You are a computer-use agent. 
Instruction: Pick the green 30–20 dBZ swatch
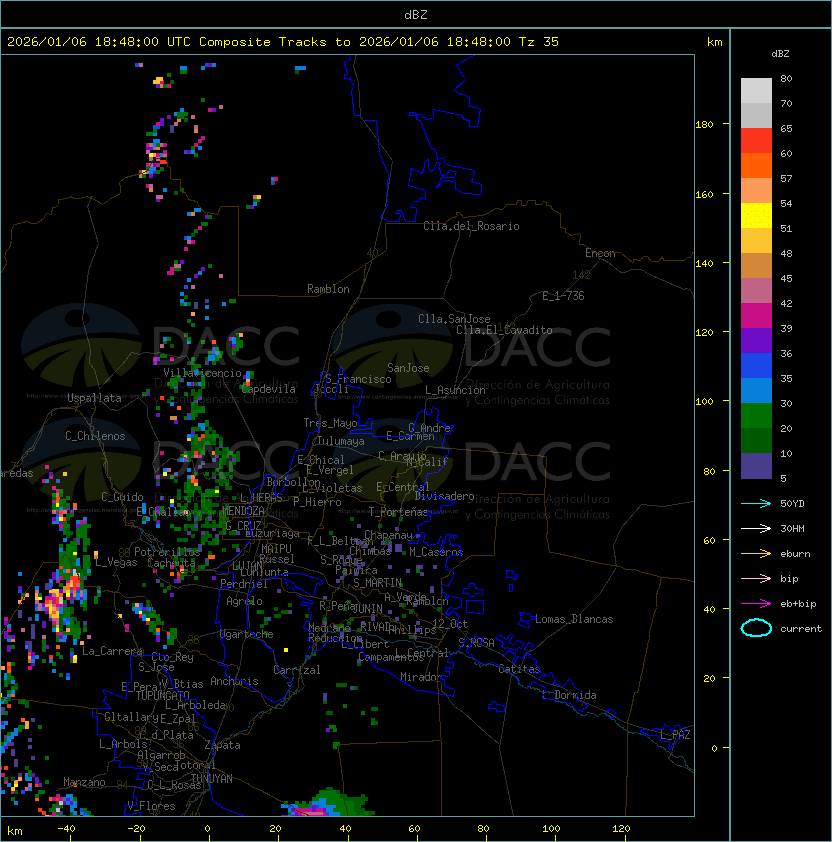(756, 415)
